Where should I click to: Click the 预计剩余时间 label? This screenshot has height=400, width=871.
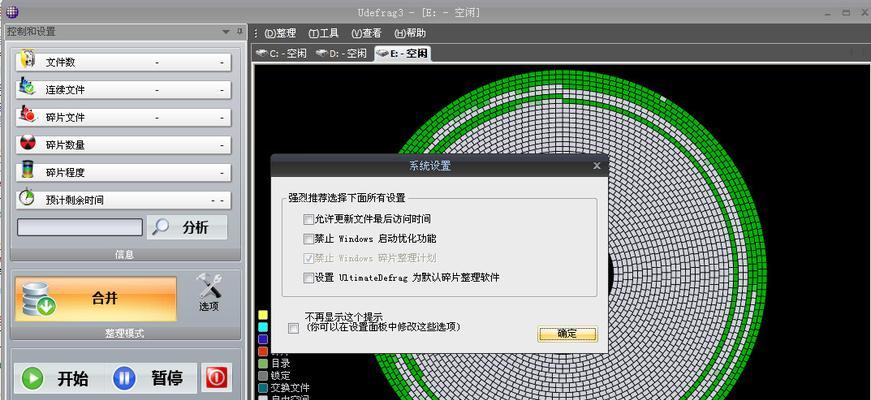pos(74,200)
